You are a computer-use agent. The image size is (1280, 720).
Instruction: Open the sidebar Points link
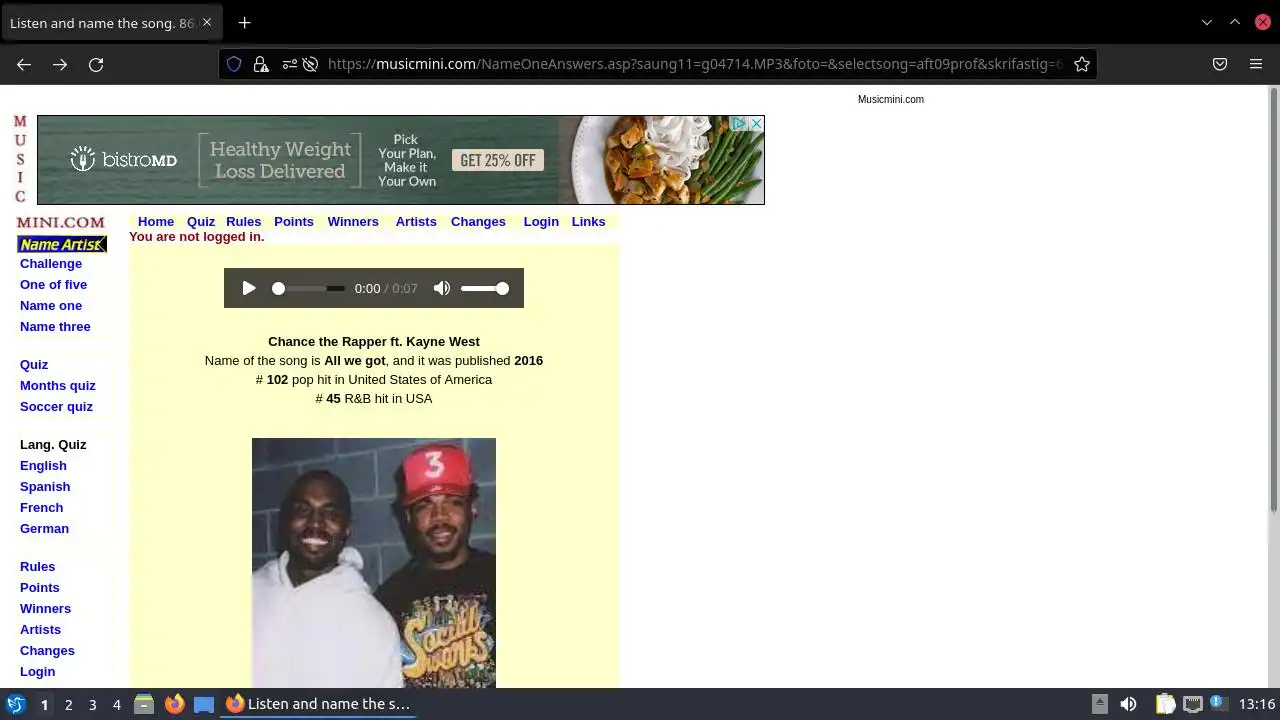(40, 588)
